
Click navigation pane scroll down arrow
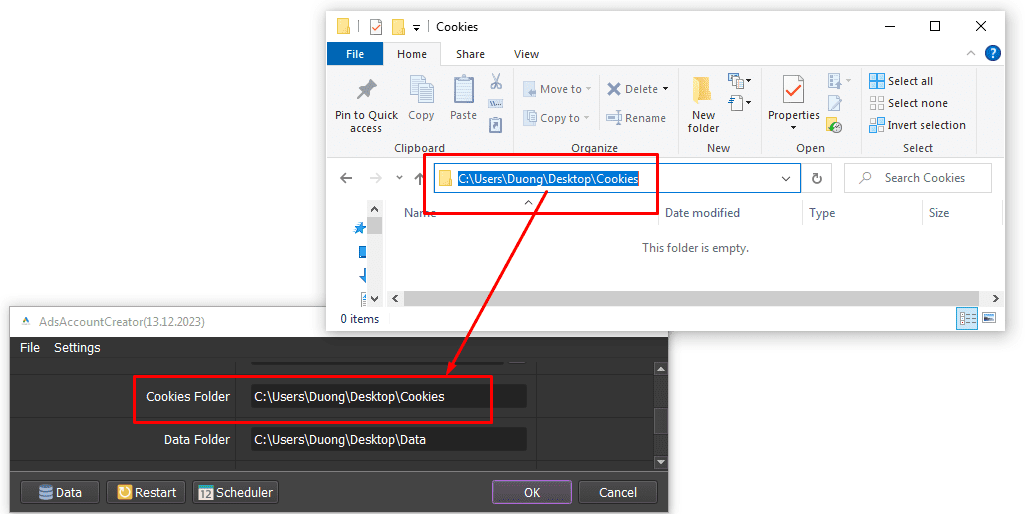click(x=375, y=298)
